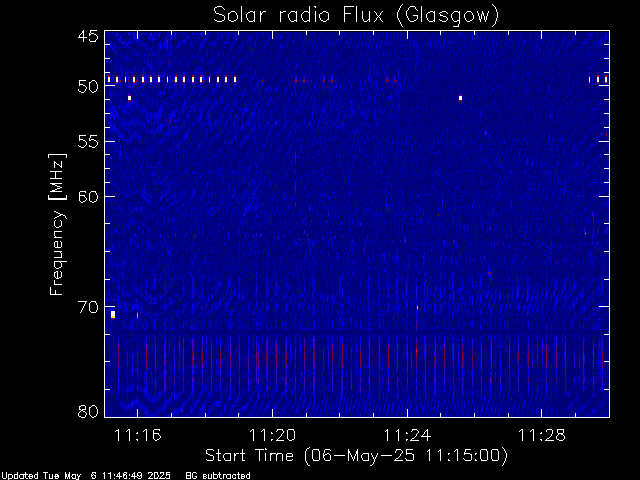Click the 70 frequency tick label

tap(88, 307)
